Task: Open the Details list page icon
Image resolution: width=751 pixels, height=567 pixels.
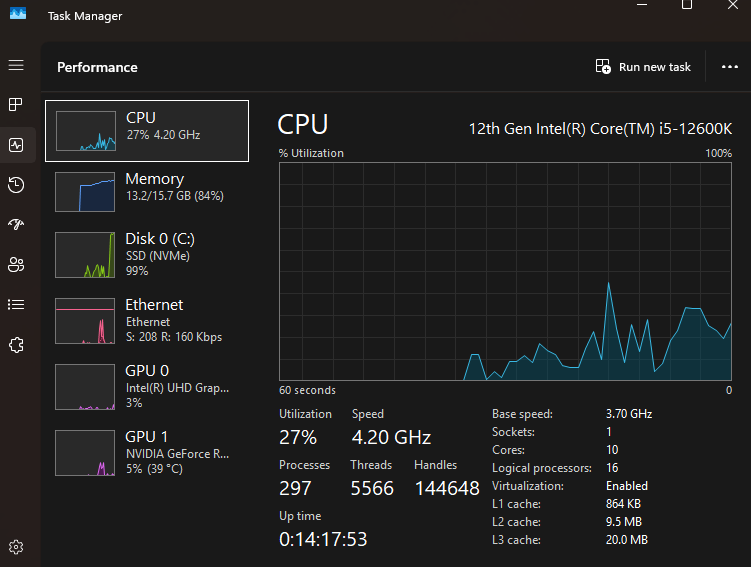Action: (x=16, y=305)
